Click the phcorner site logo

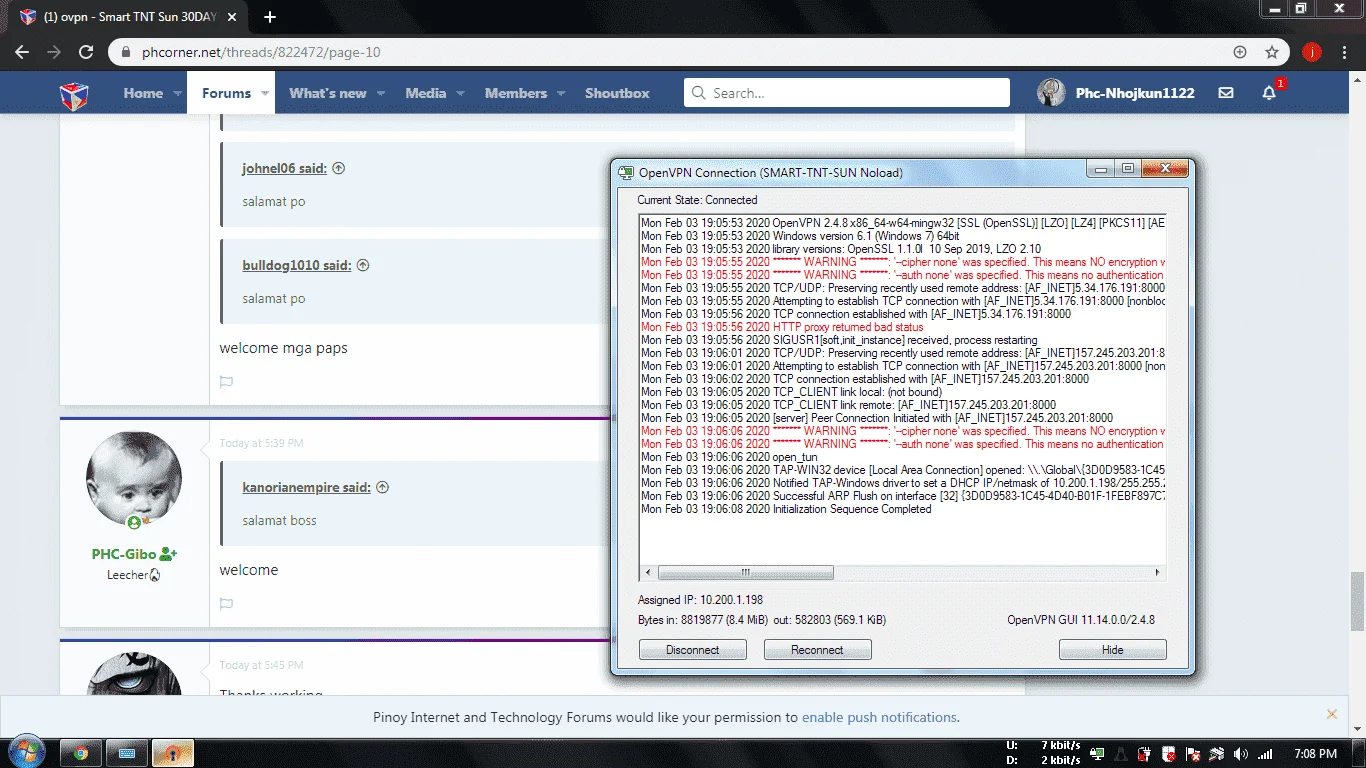click(74, 94)
